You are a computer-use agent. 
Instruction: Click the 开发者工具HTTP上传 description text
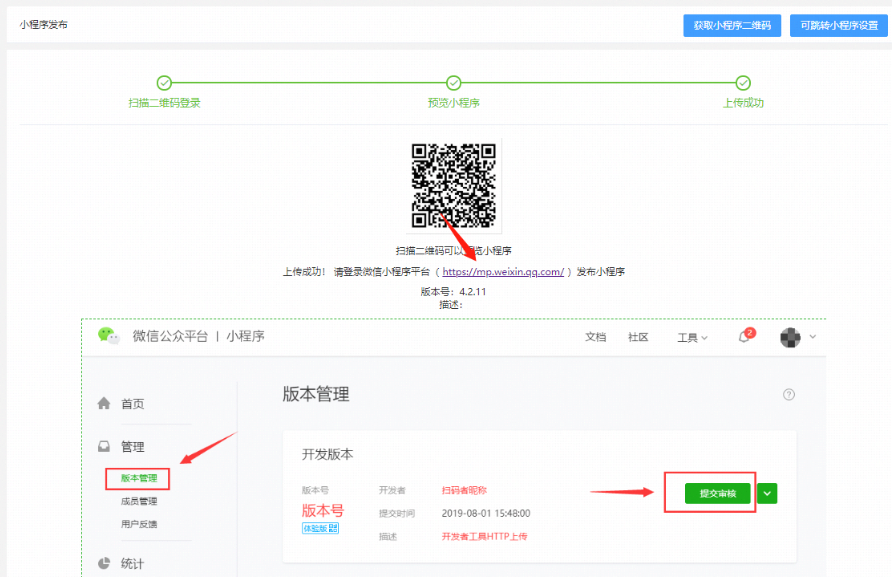point(484,537)
